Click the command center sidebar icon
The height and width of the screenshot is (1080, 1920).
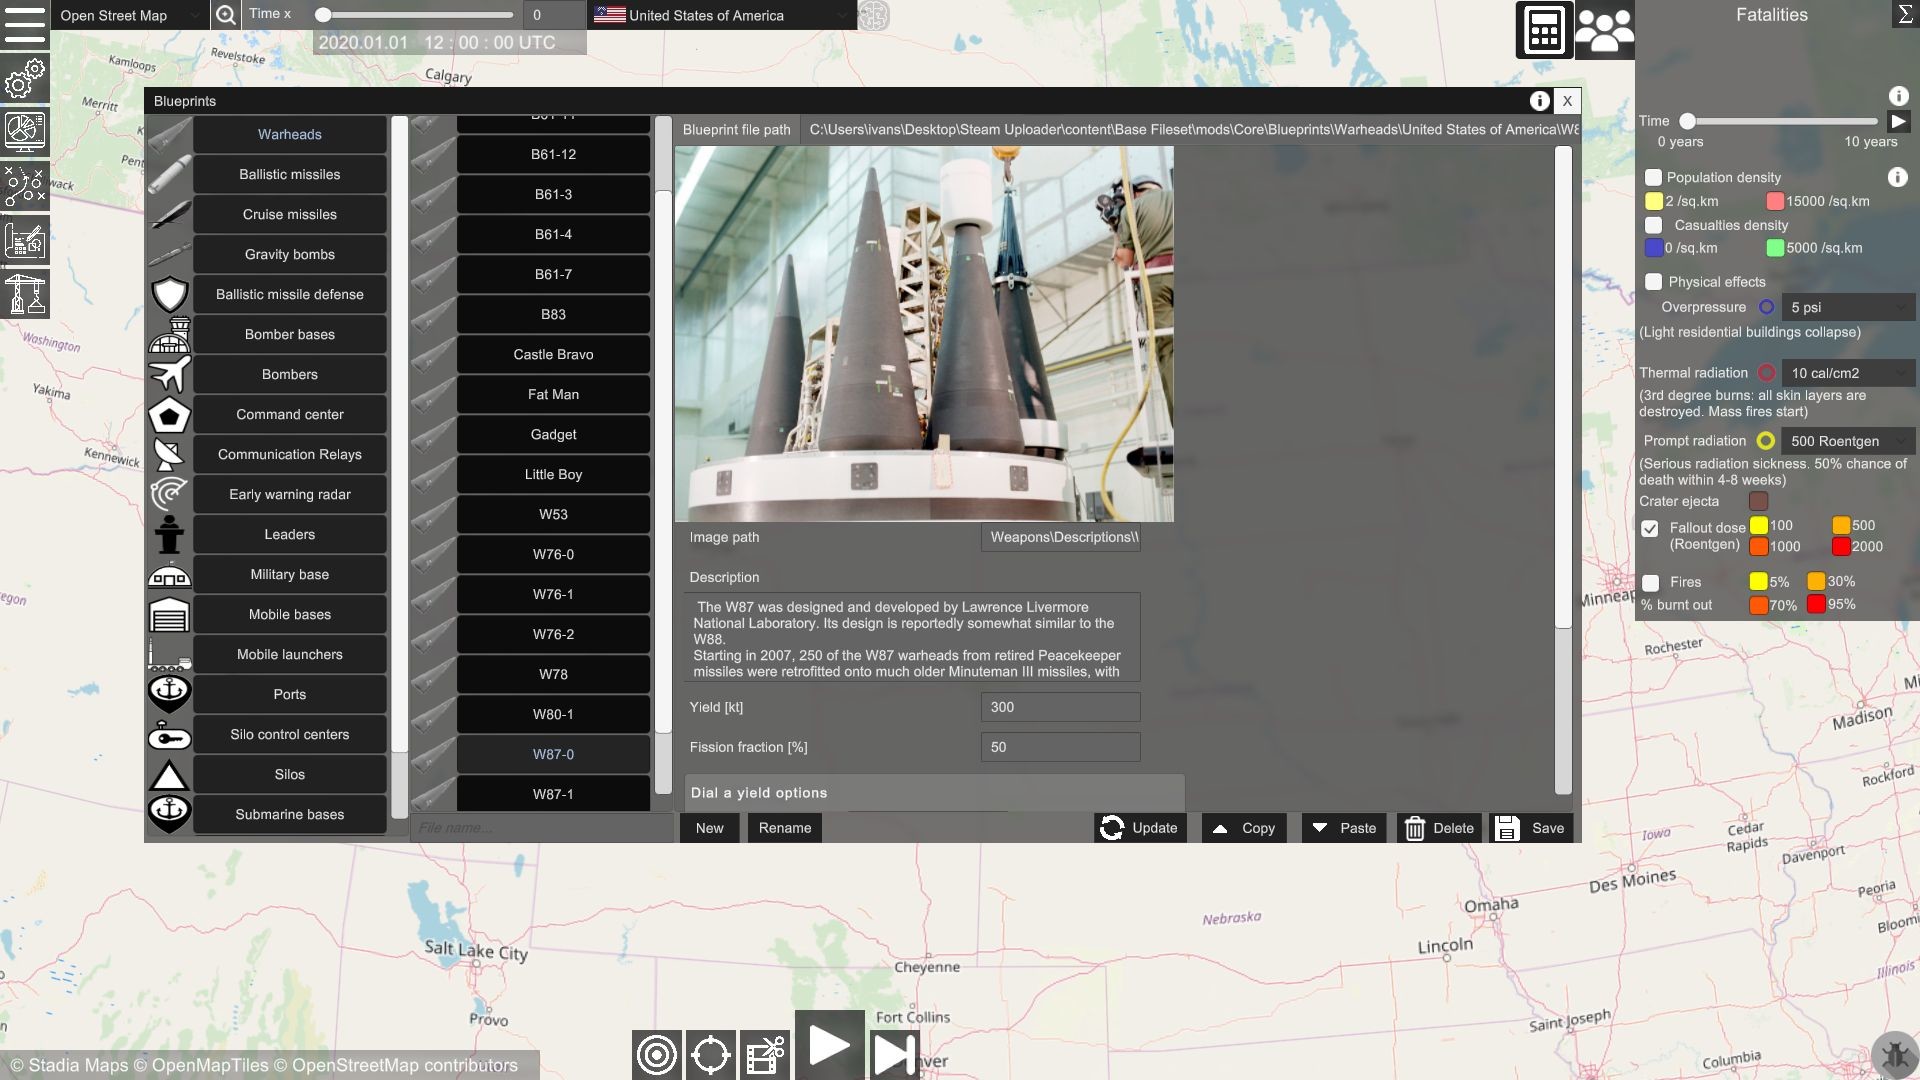point(169,414)
